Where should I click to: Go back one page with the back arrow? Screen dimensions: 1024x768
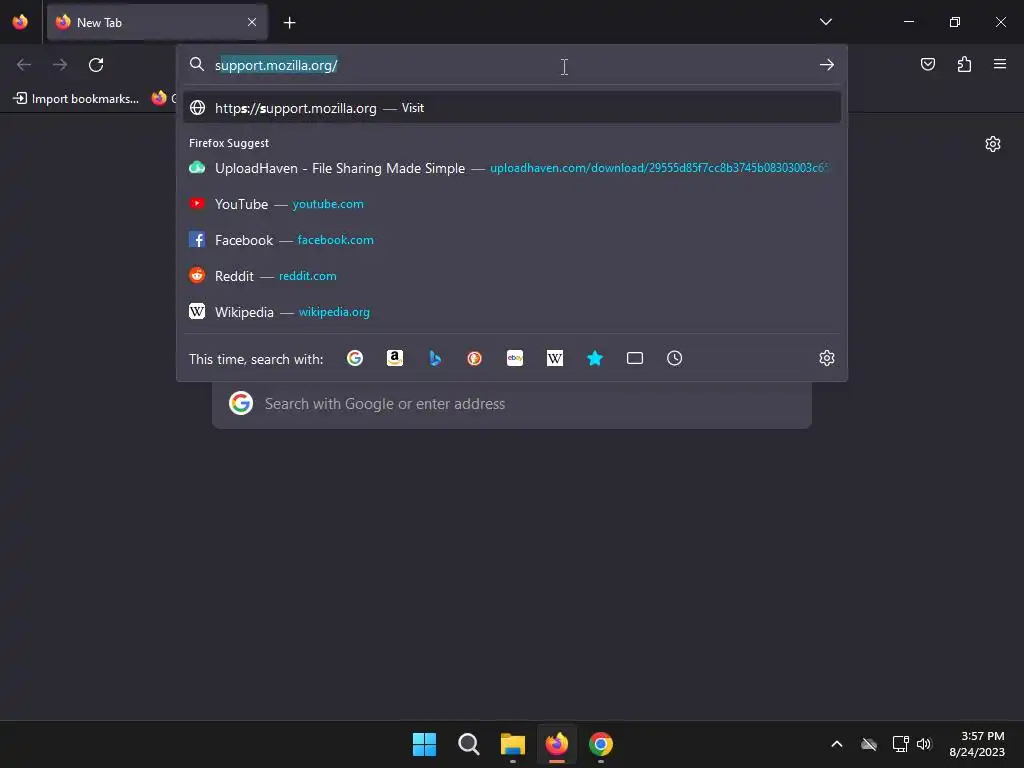point(24,65)
